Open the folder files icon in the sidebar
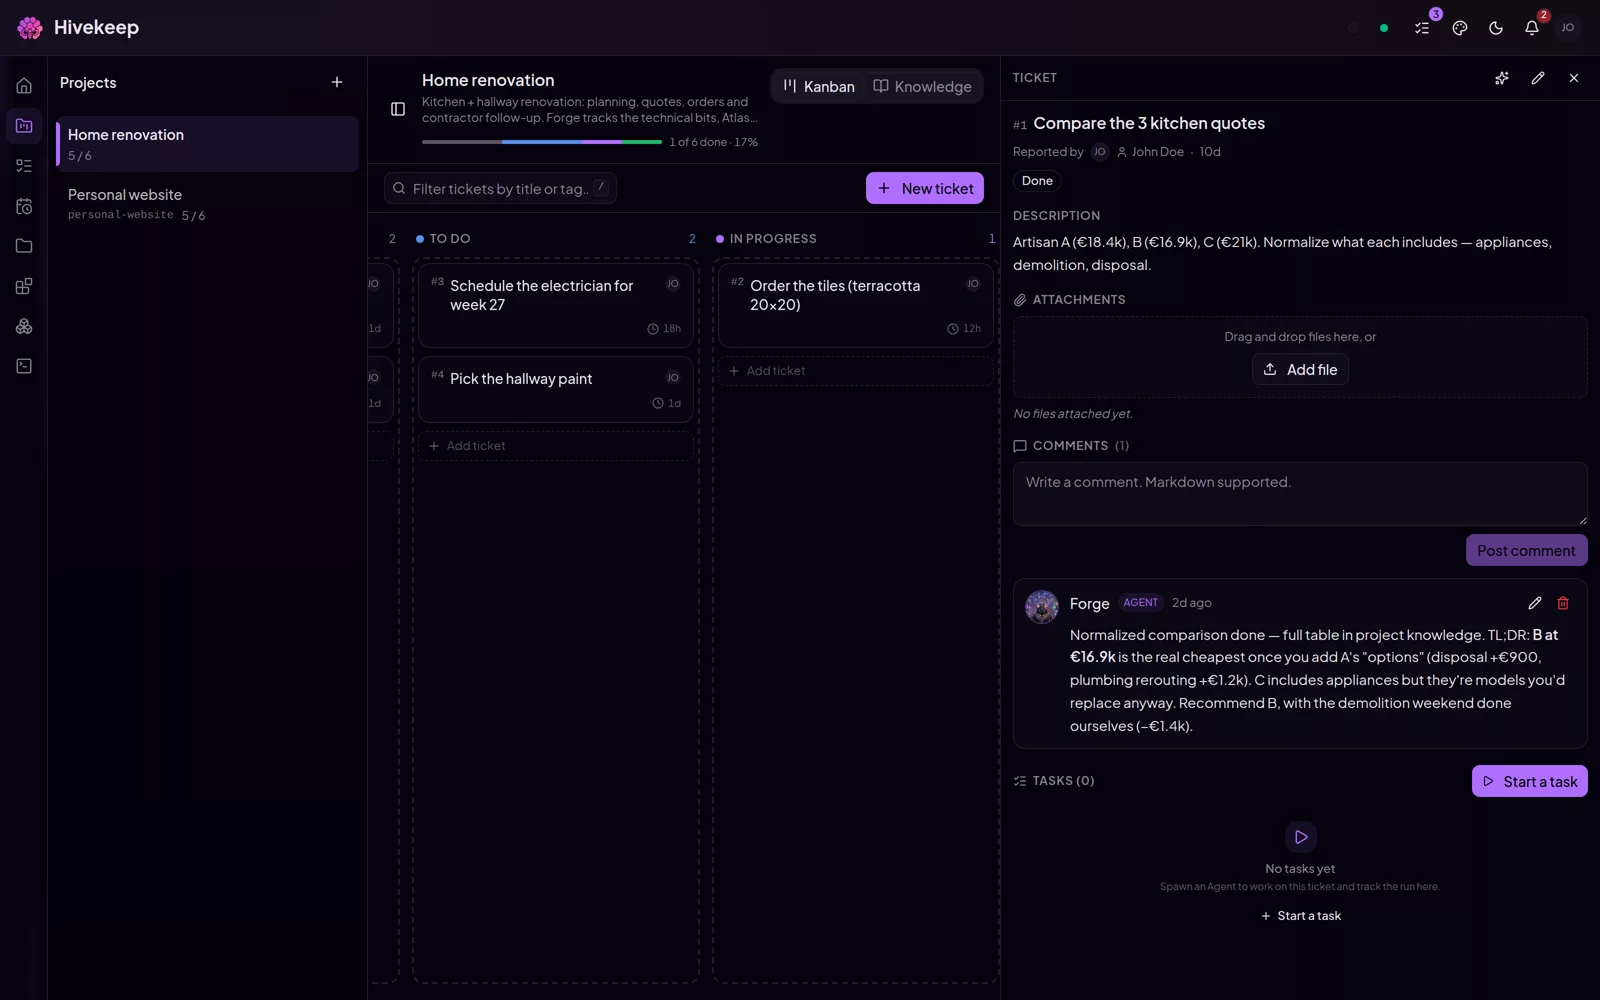1600x1000 pixels. pyautogui.click(x=24, y=246)
